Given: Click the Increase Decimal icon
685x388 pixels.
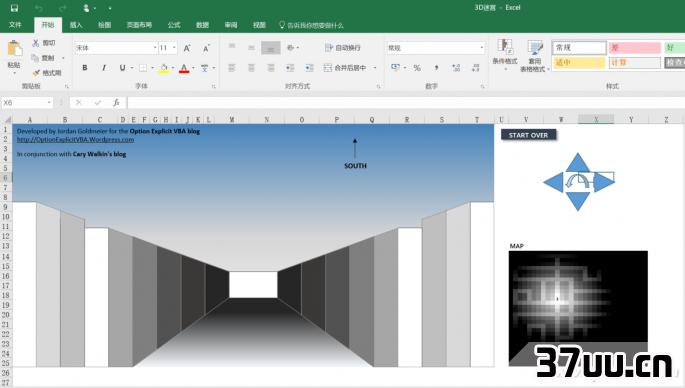Looking at the screenshot, I should [x=456, y=68].
